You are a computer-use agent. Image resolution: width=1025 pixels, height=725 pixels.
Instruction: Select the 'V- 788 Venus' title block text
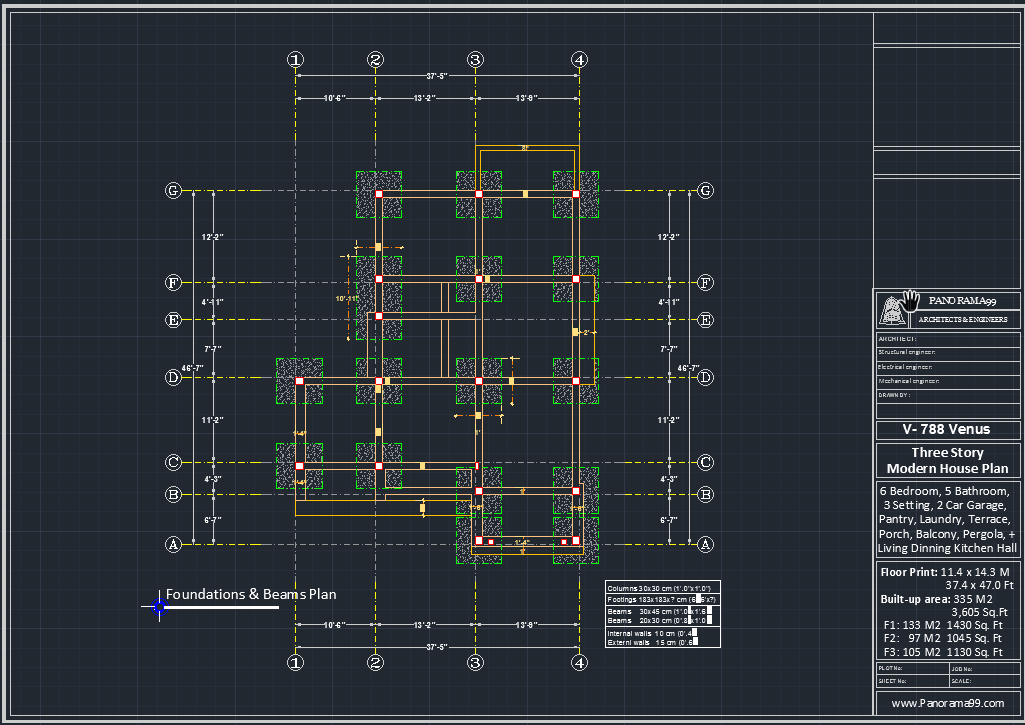pos(946,430)
